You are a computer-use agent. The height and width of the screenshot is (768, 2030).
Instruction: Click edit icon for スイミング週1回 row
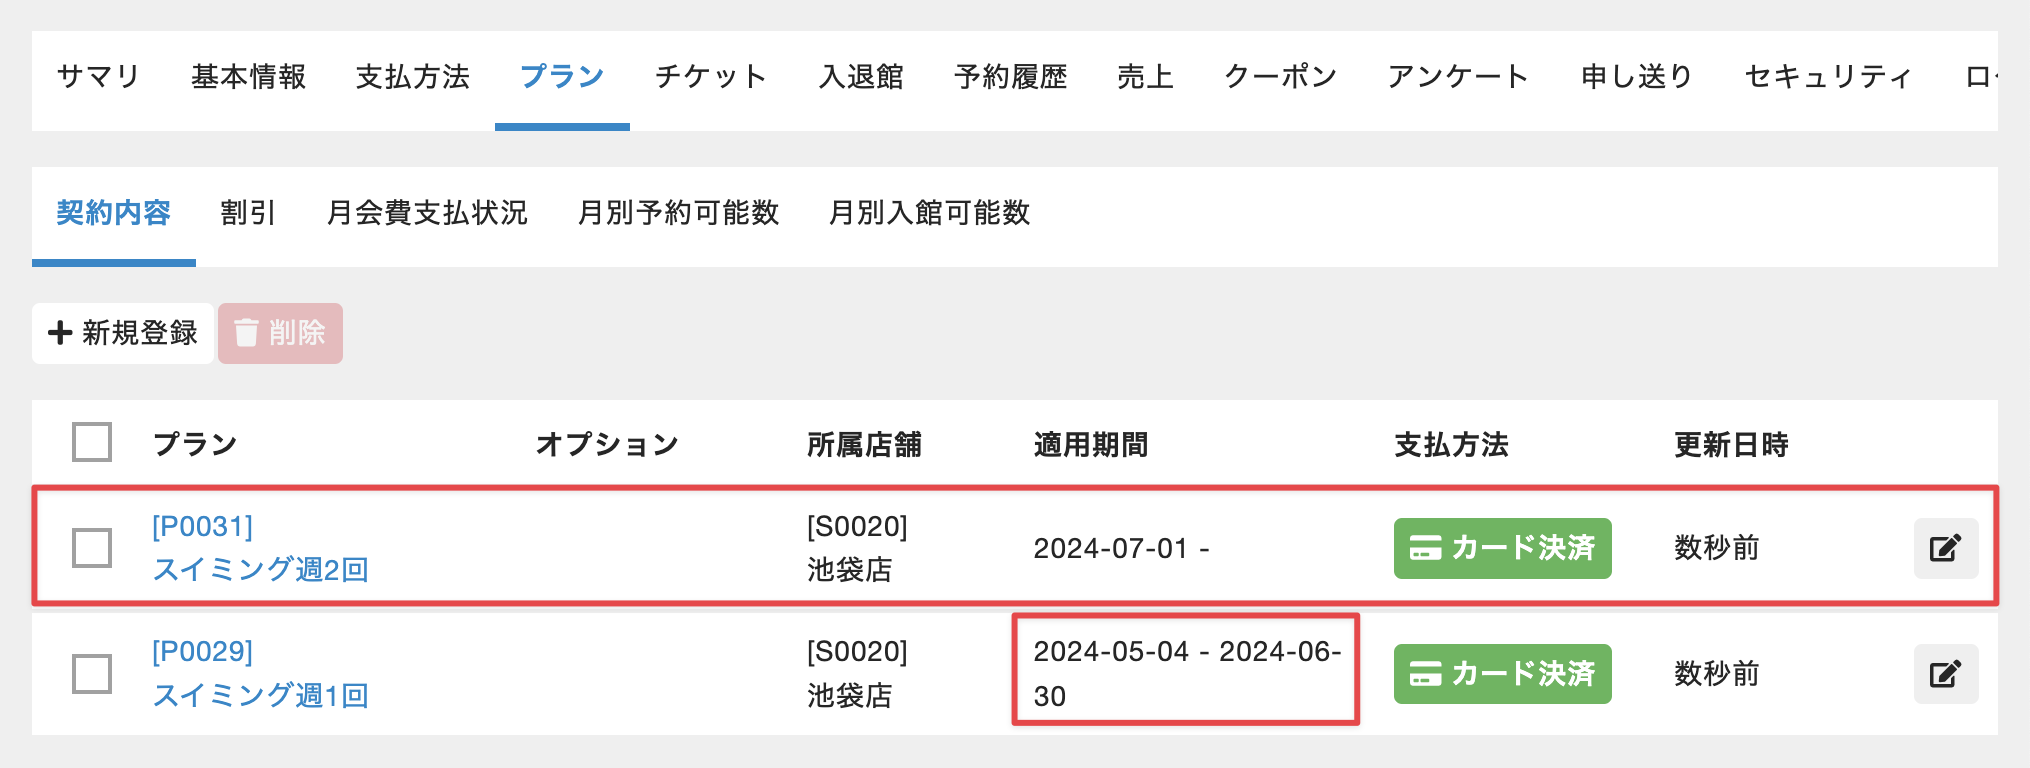[x=1945, y=674]
